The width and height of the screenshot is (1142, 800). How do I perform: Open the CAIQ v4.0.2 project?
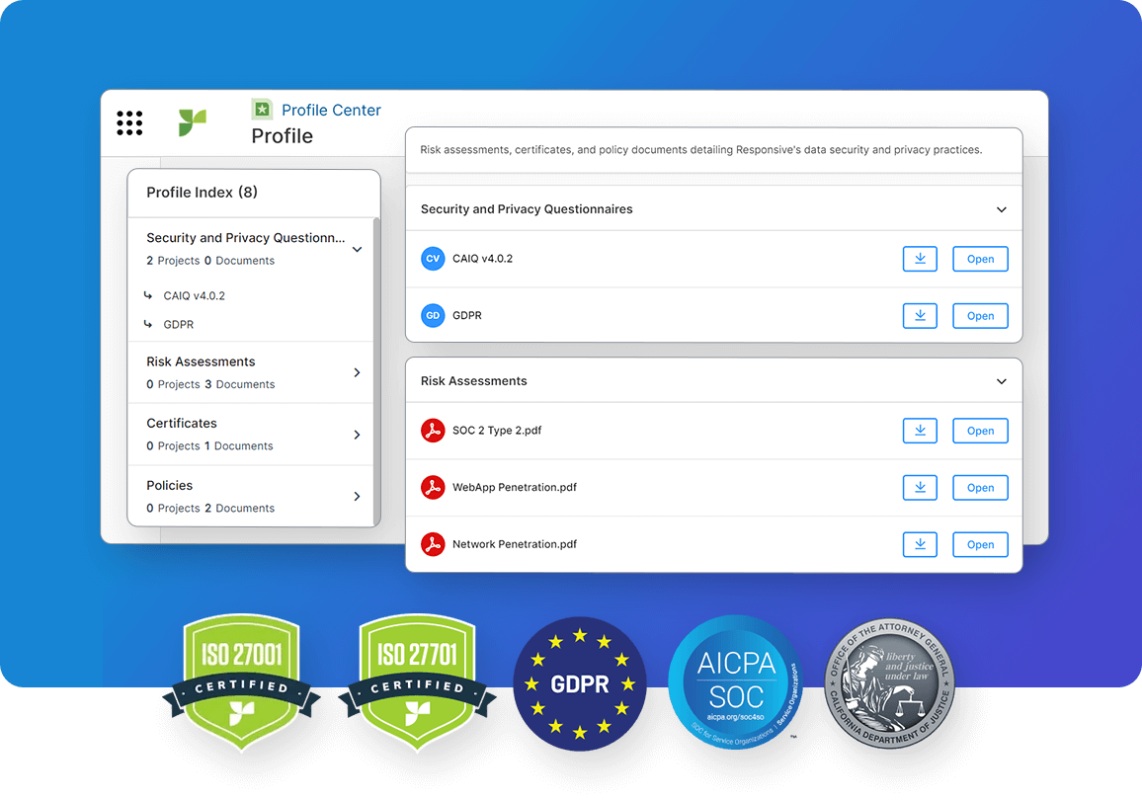pyautogui.click(x=980, y=259)
